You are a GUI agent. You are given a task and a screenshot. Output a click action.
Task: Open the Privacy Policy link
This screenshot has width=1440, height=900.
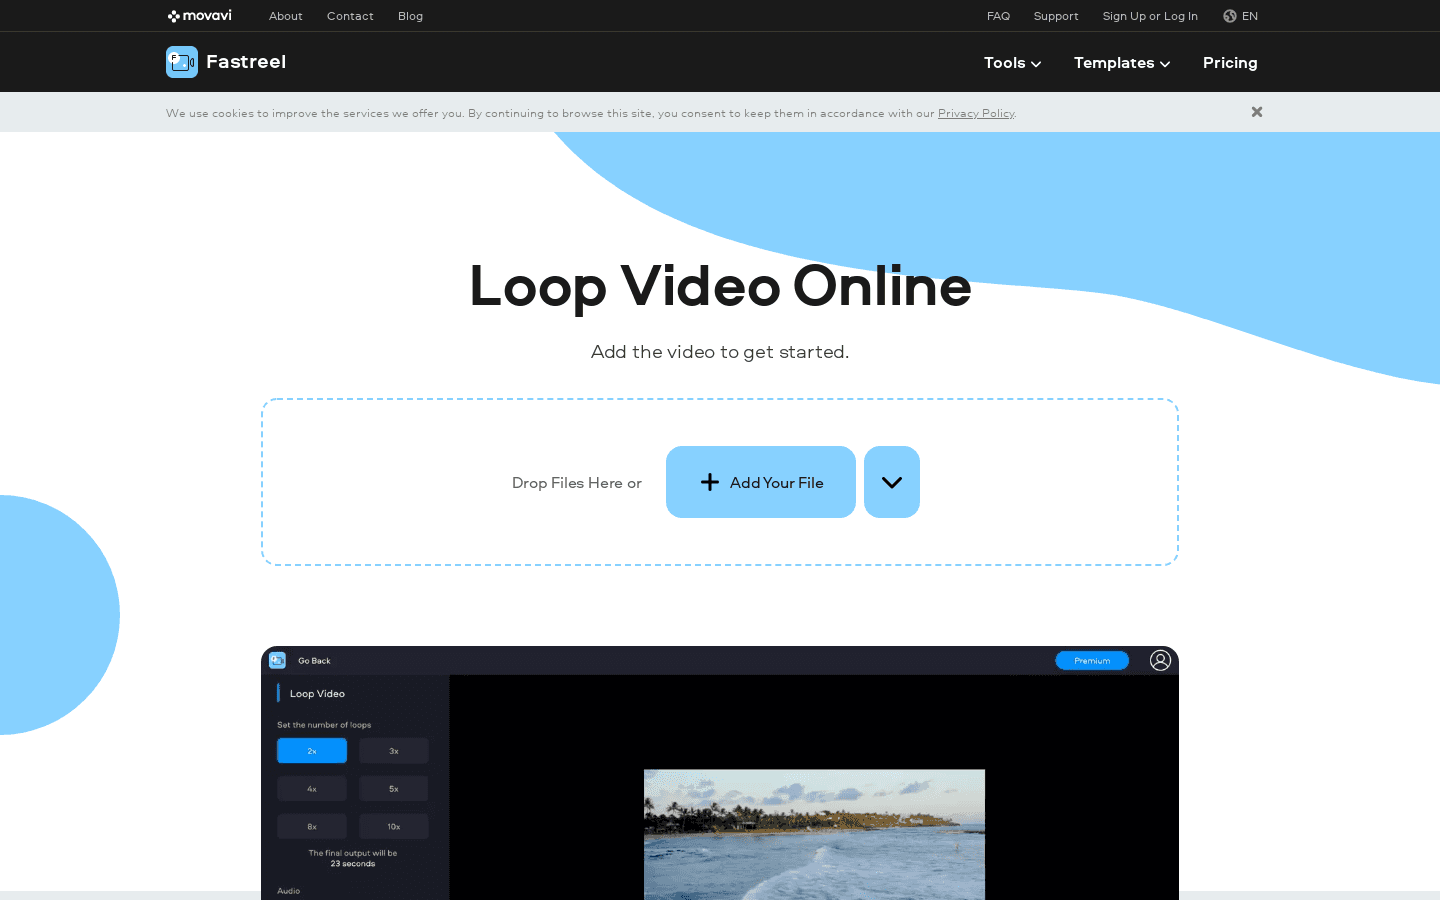[975, 113]
